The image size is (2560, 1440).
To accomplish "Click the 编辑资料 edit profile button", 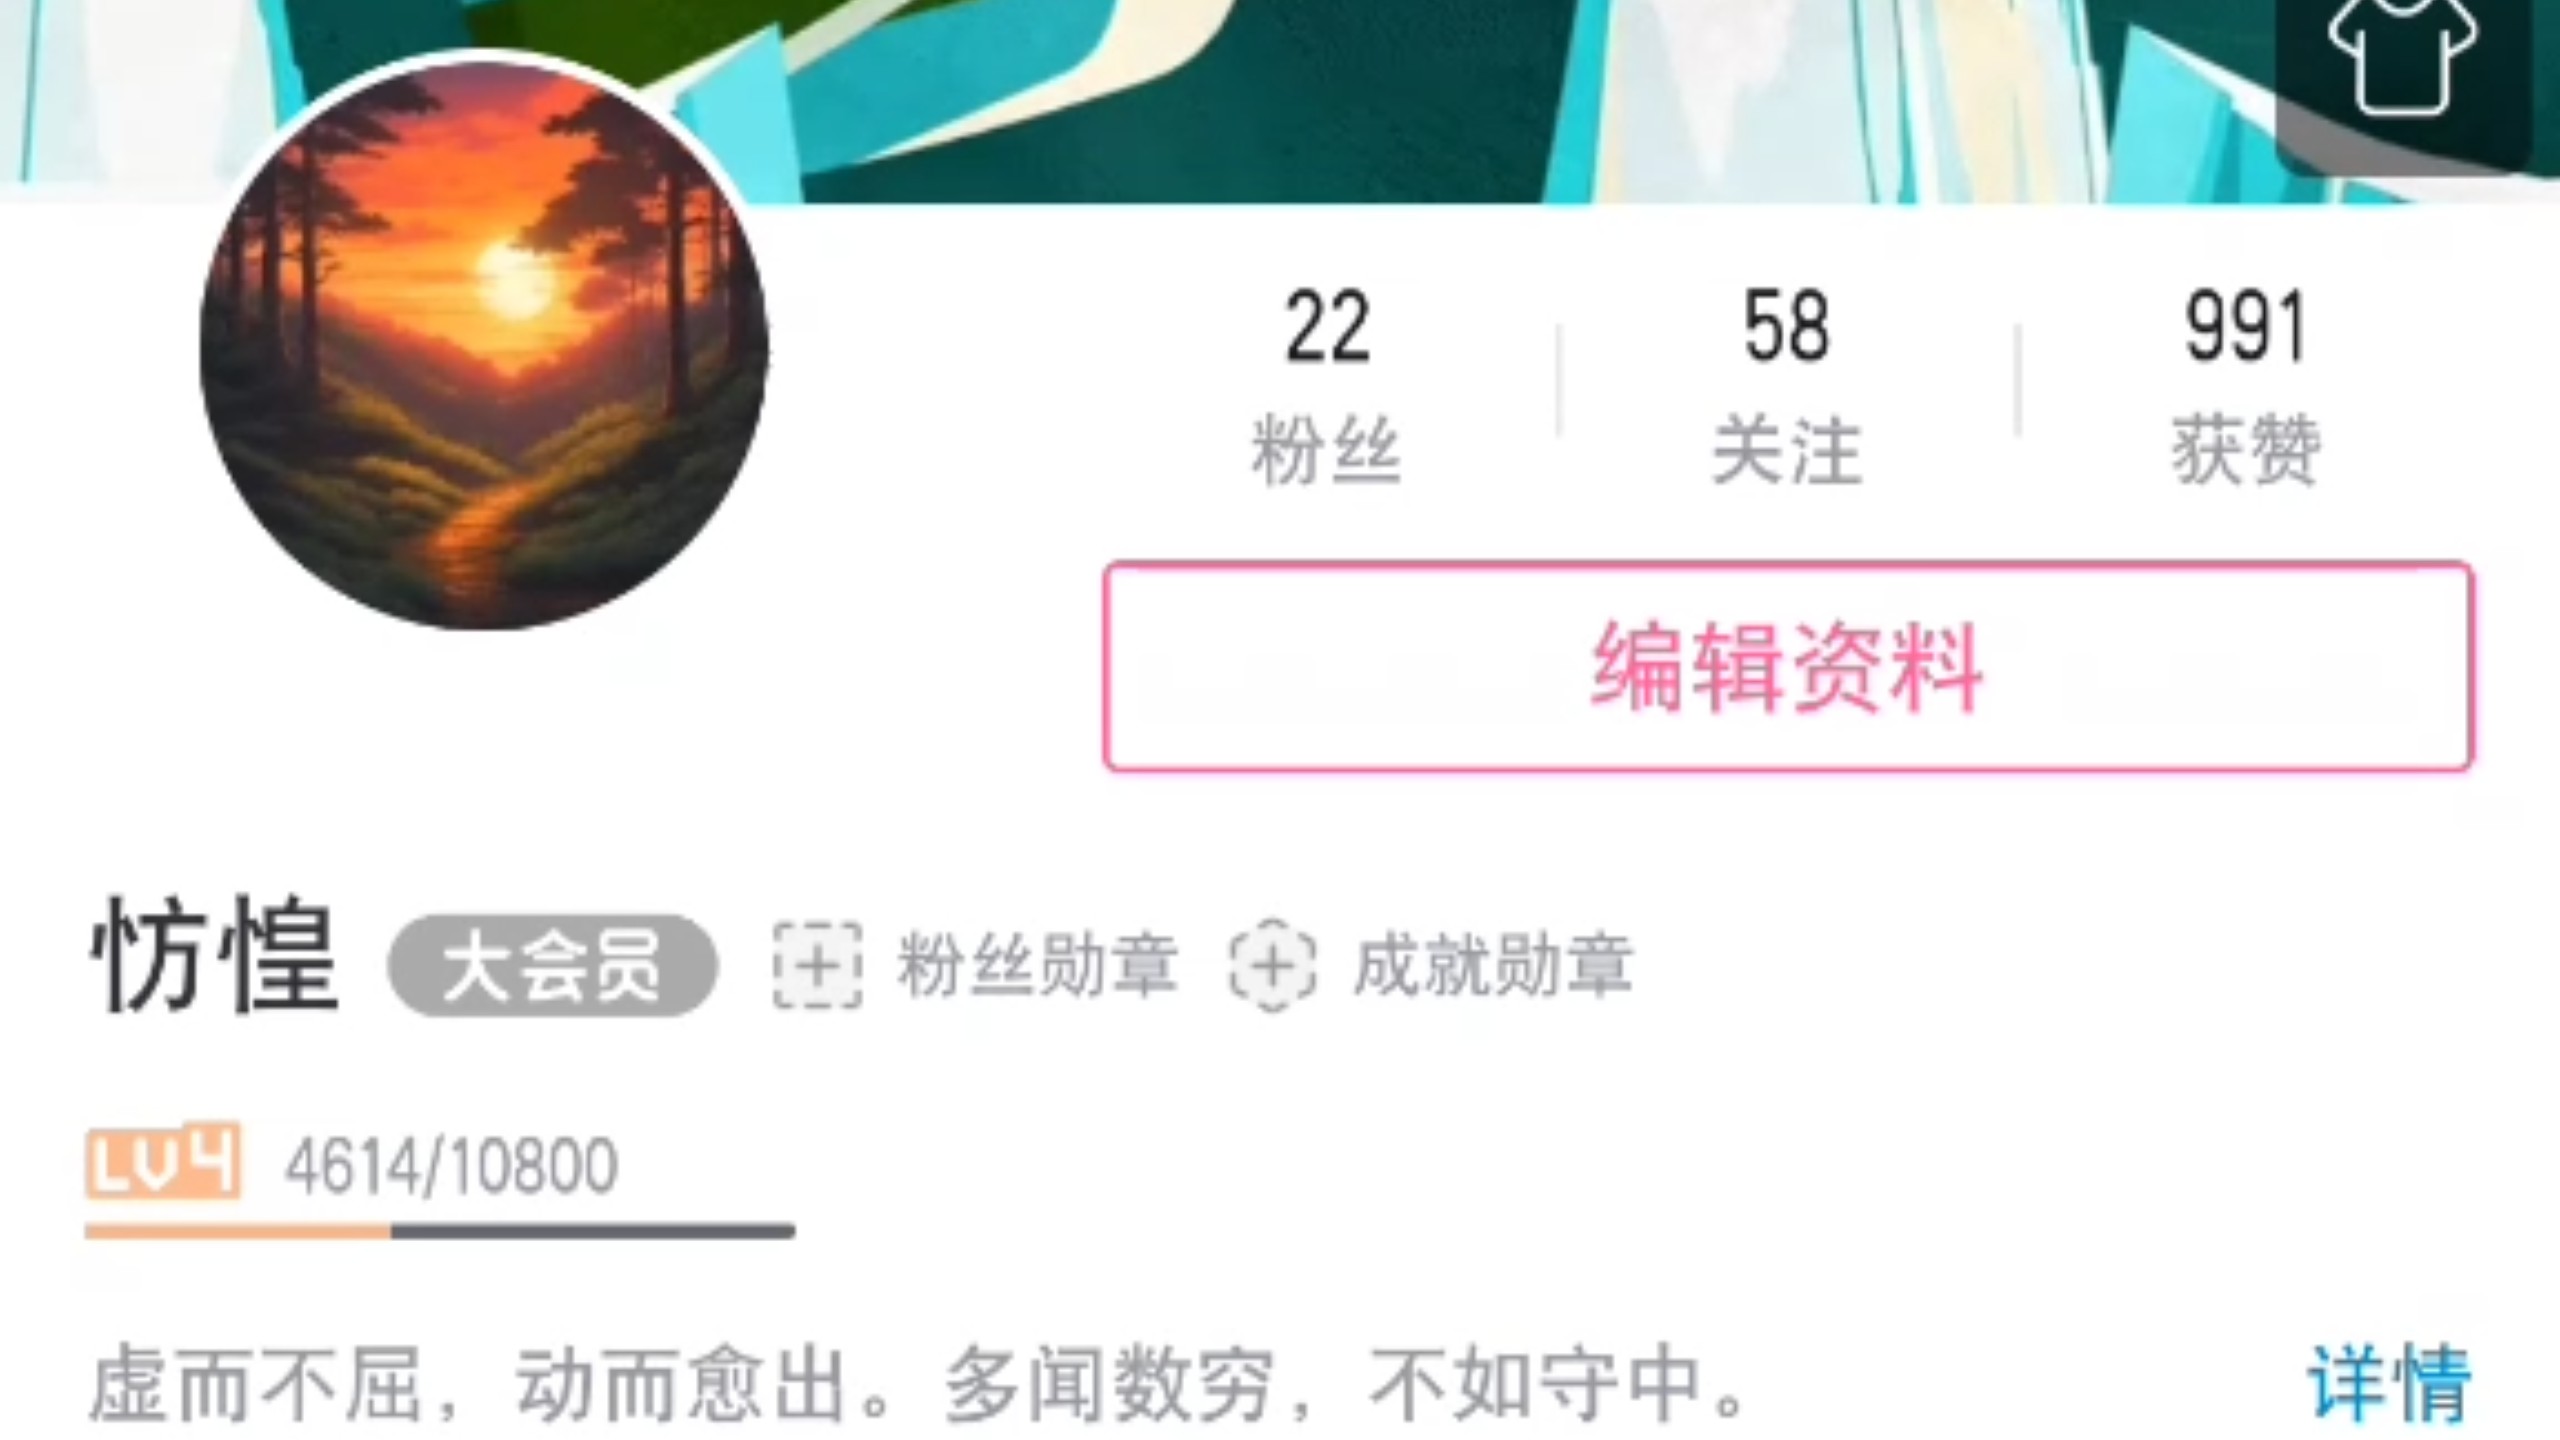I will (x=1788, y=667).
